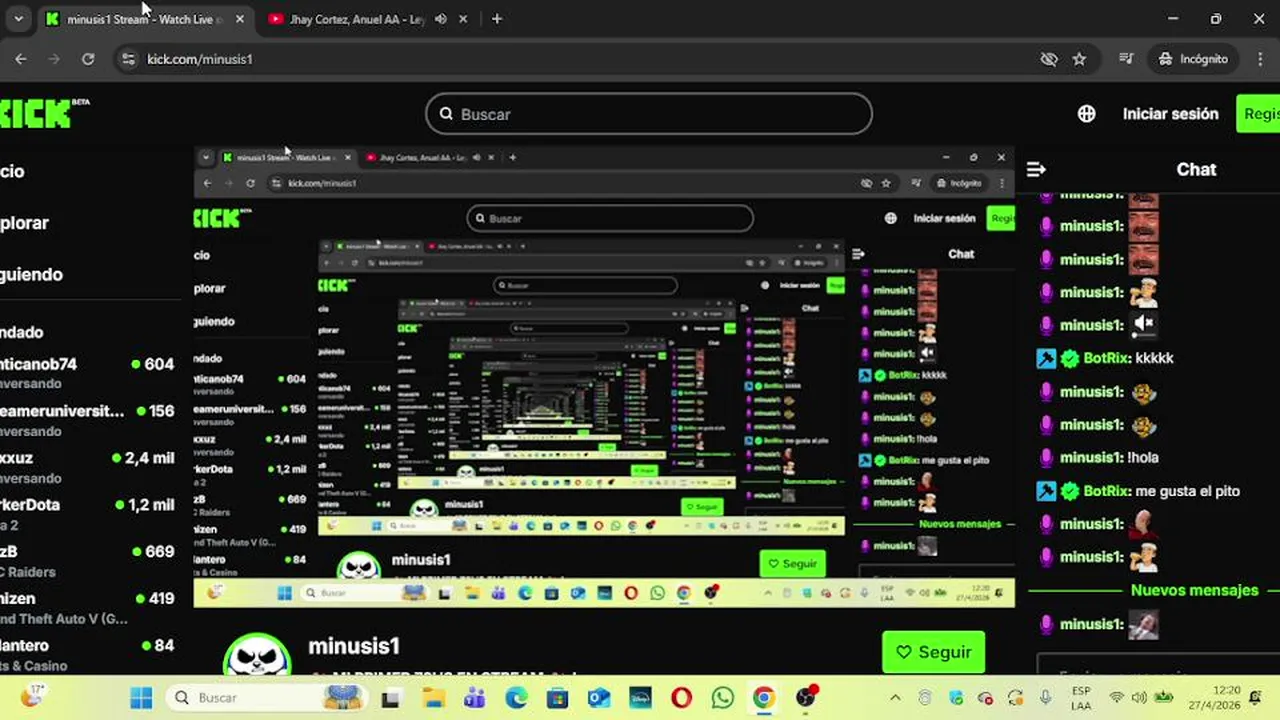The height and width of the screenshot is (720, 1280).
Task: Open Microsoft Teams from taskbar
Action: [x=474, y=698]
